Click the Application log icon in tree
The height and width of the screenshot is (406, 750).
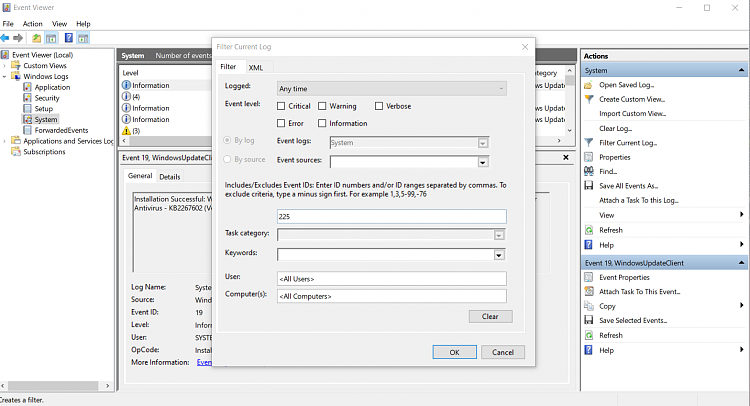[x=27, y=87]
